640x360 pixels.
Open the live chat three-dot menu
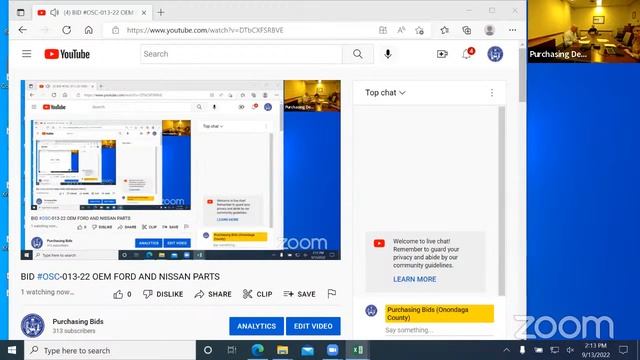click(x=492, y=93)
